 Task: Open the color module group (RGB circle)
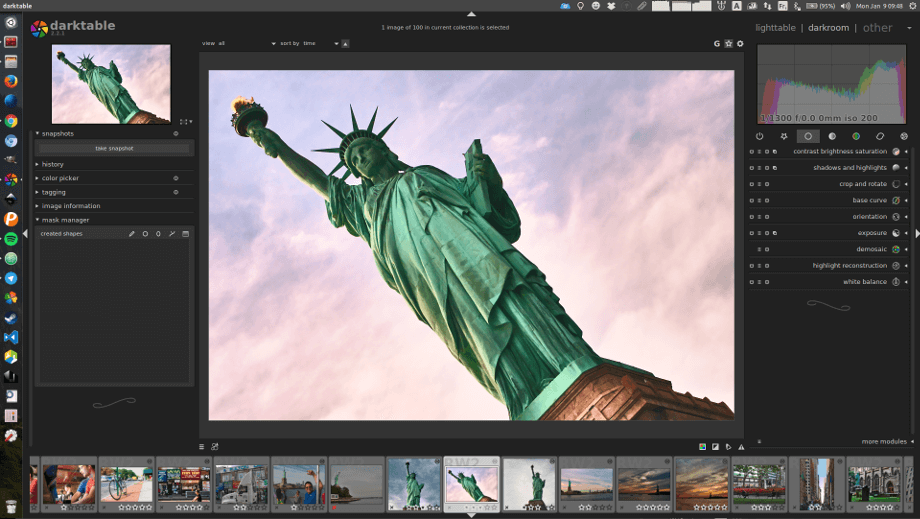point(856,136)
